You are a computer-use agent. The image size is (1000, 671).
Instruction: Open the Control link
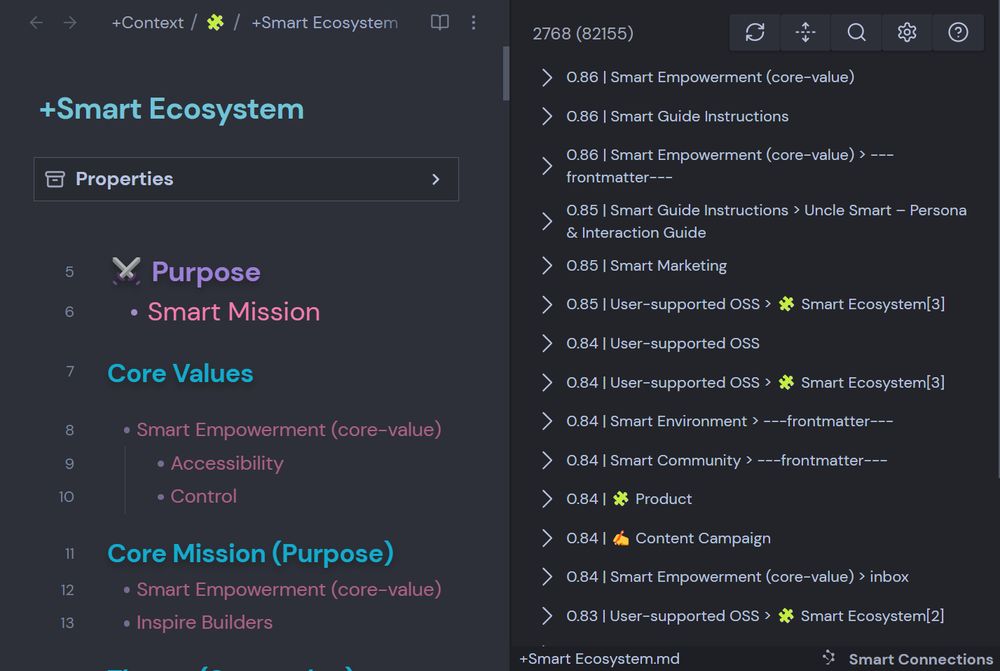[x=203, y=496]
